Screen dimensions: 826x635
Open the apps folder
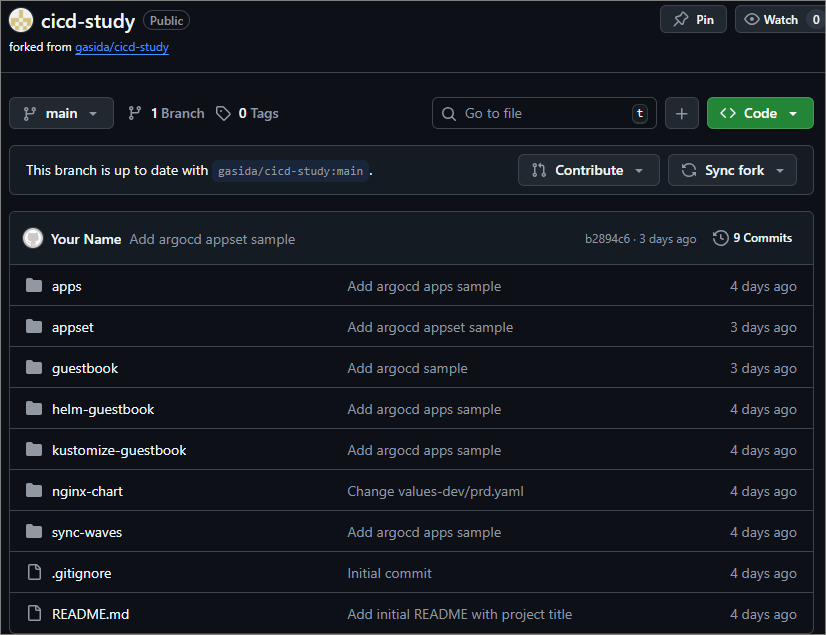point(66,287)
